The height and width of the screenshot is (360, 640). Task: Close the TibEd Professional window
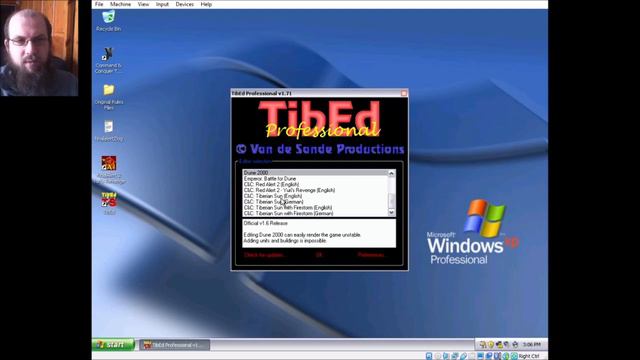click(x=404, y=93)
